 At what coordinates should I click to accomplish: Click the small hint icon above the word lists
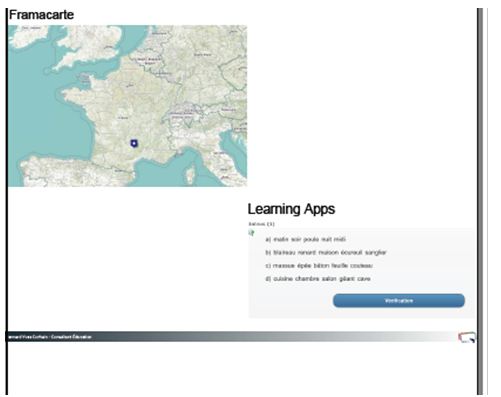pos(252,233)
